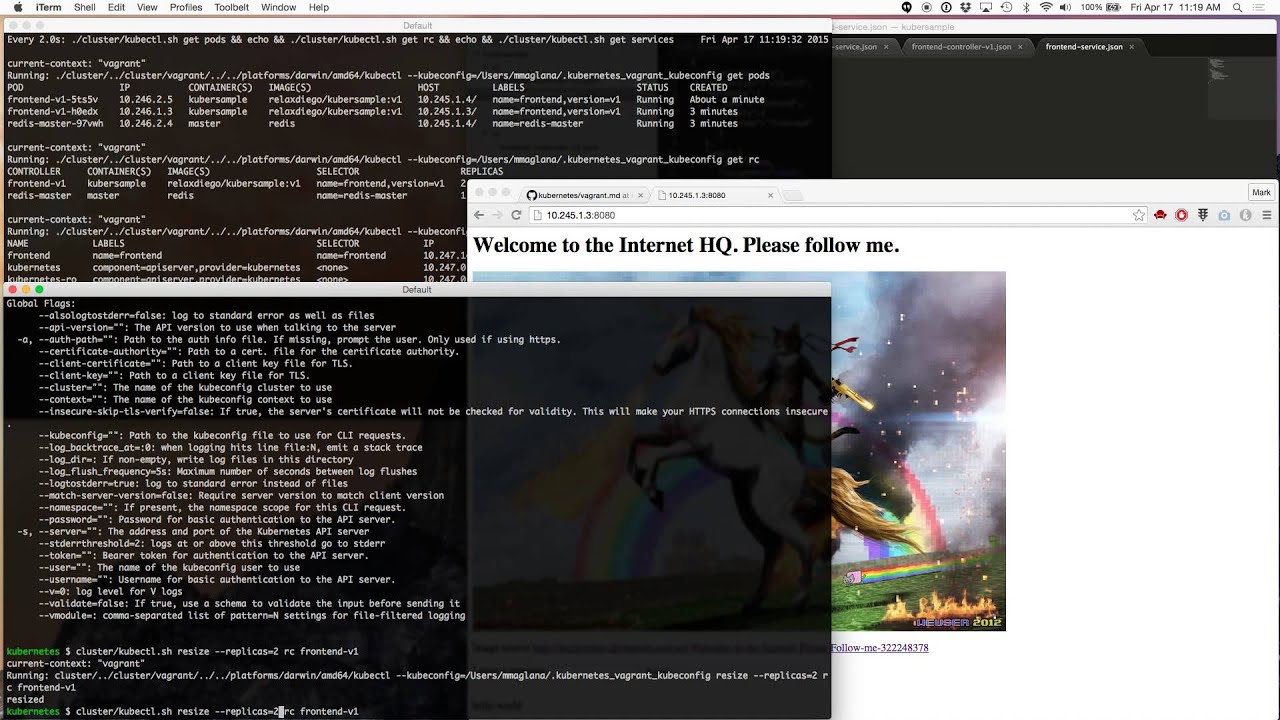Open the Time Machine menu bar icon
This screenshot has height=720, width=1280.
tap(1006, 7)
